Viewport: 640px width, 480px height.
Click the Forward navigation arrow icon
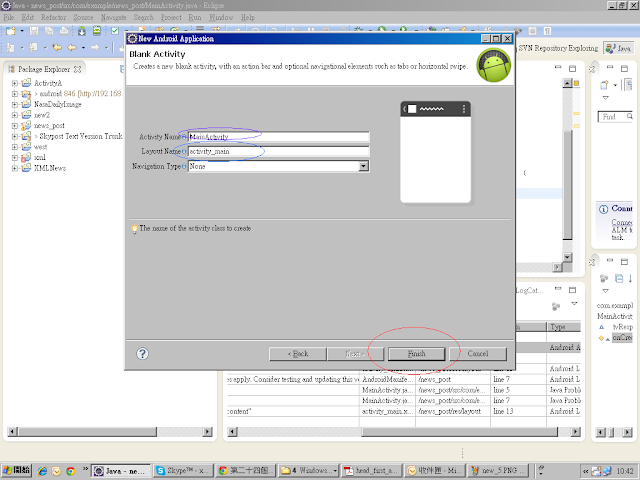click(95, 48)
